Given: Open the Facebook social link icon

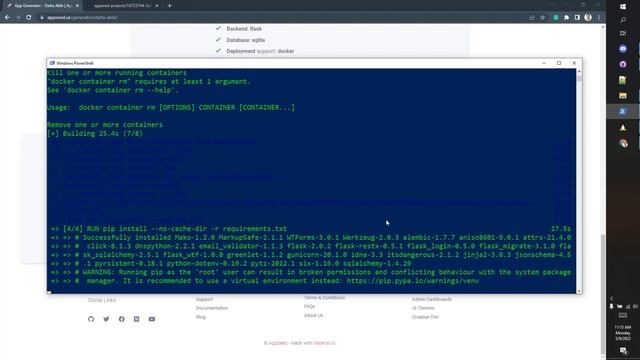Looking at the screenshot, I should pyautogui.click(x=122, y=319).
